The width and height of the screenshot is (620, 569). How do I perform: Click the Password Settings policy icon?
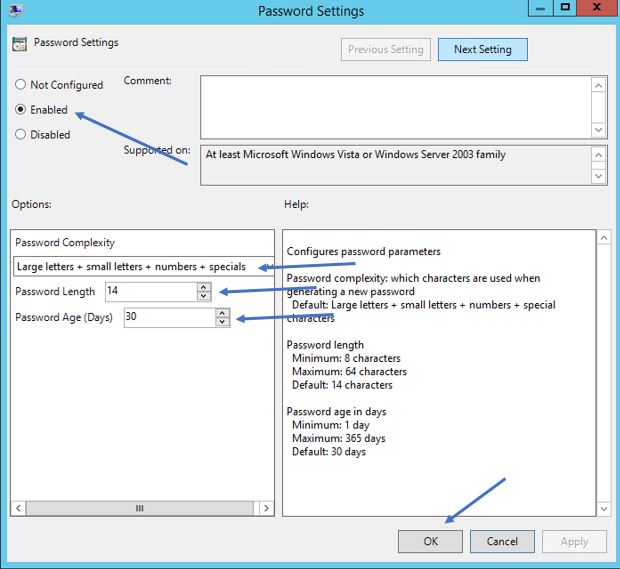pyautogui.click(x=19, y=43)
